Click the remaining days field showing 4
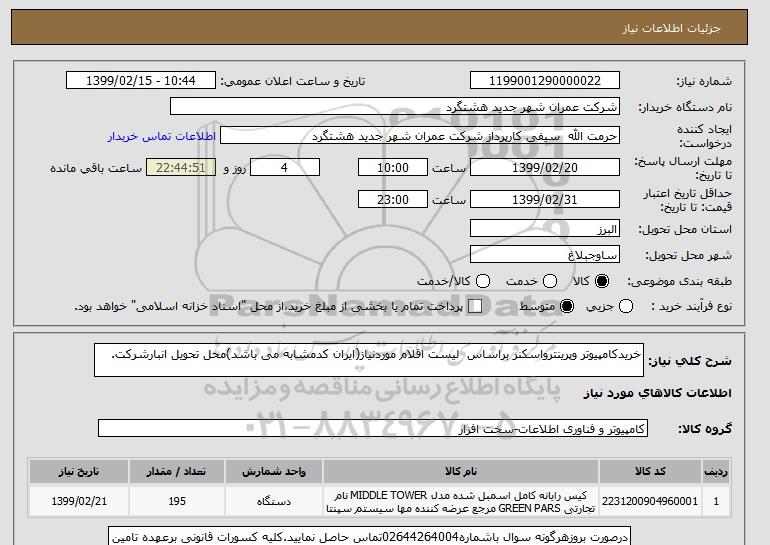 (285, 167)
